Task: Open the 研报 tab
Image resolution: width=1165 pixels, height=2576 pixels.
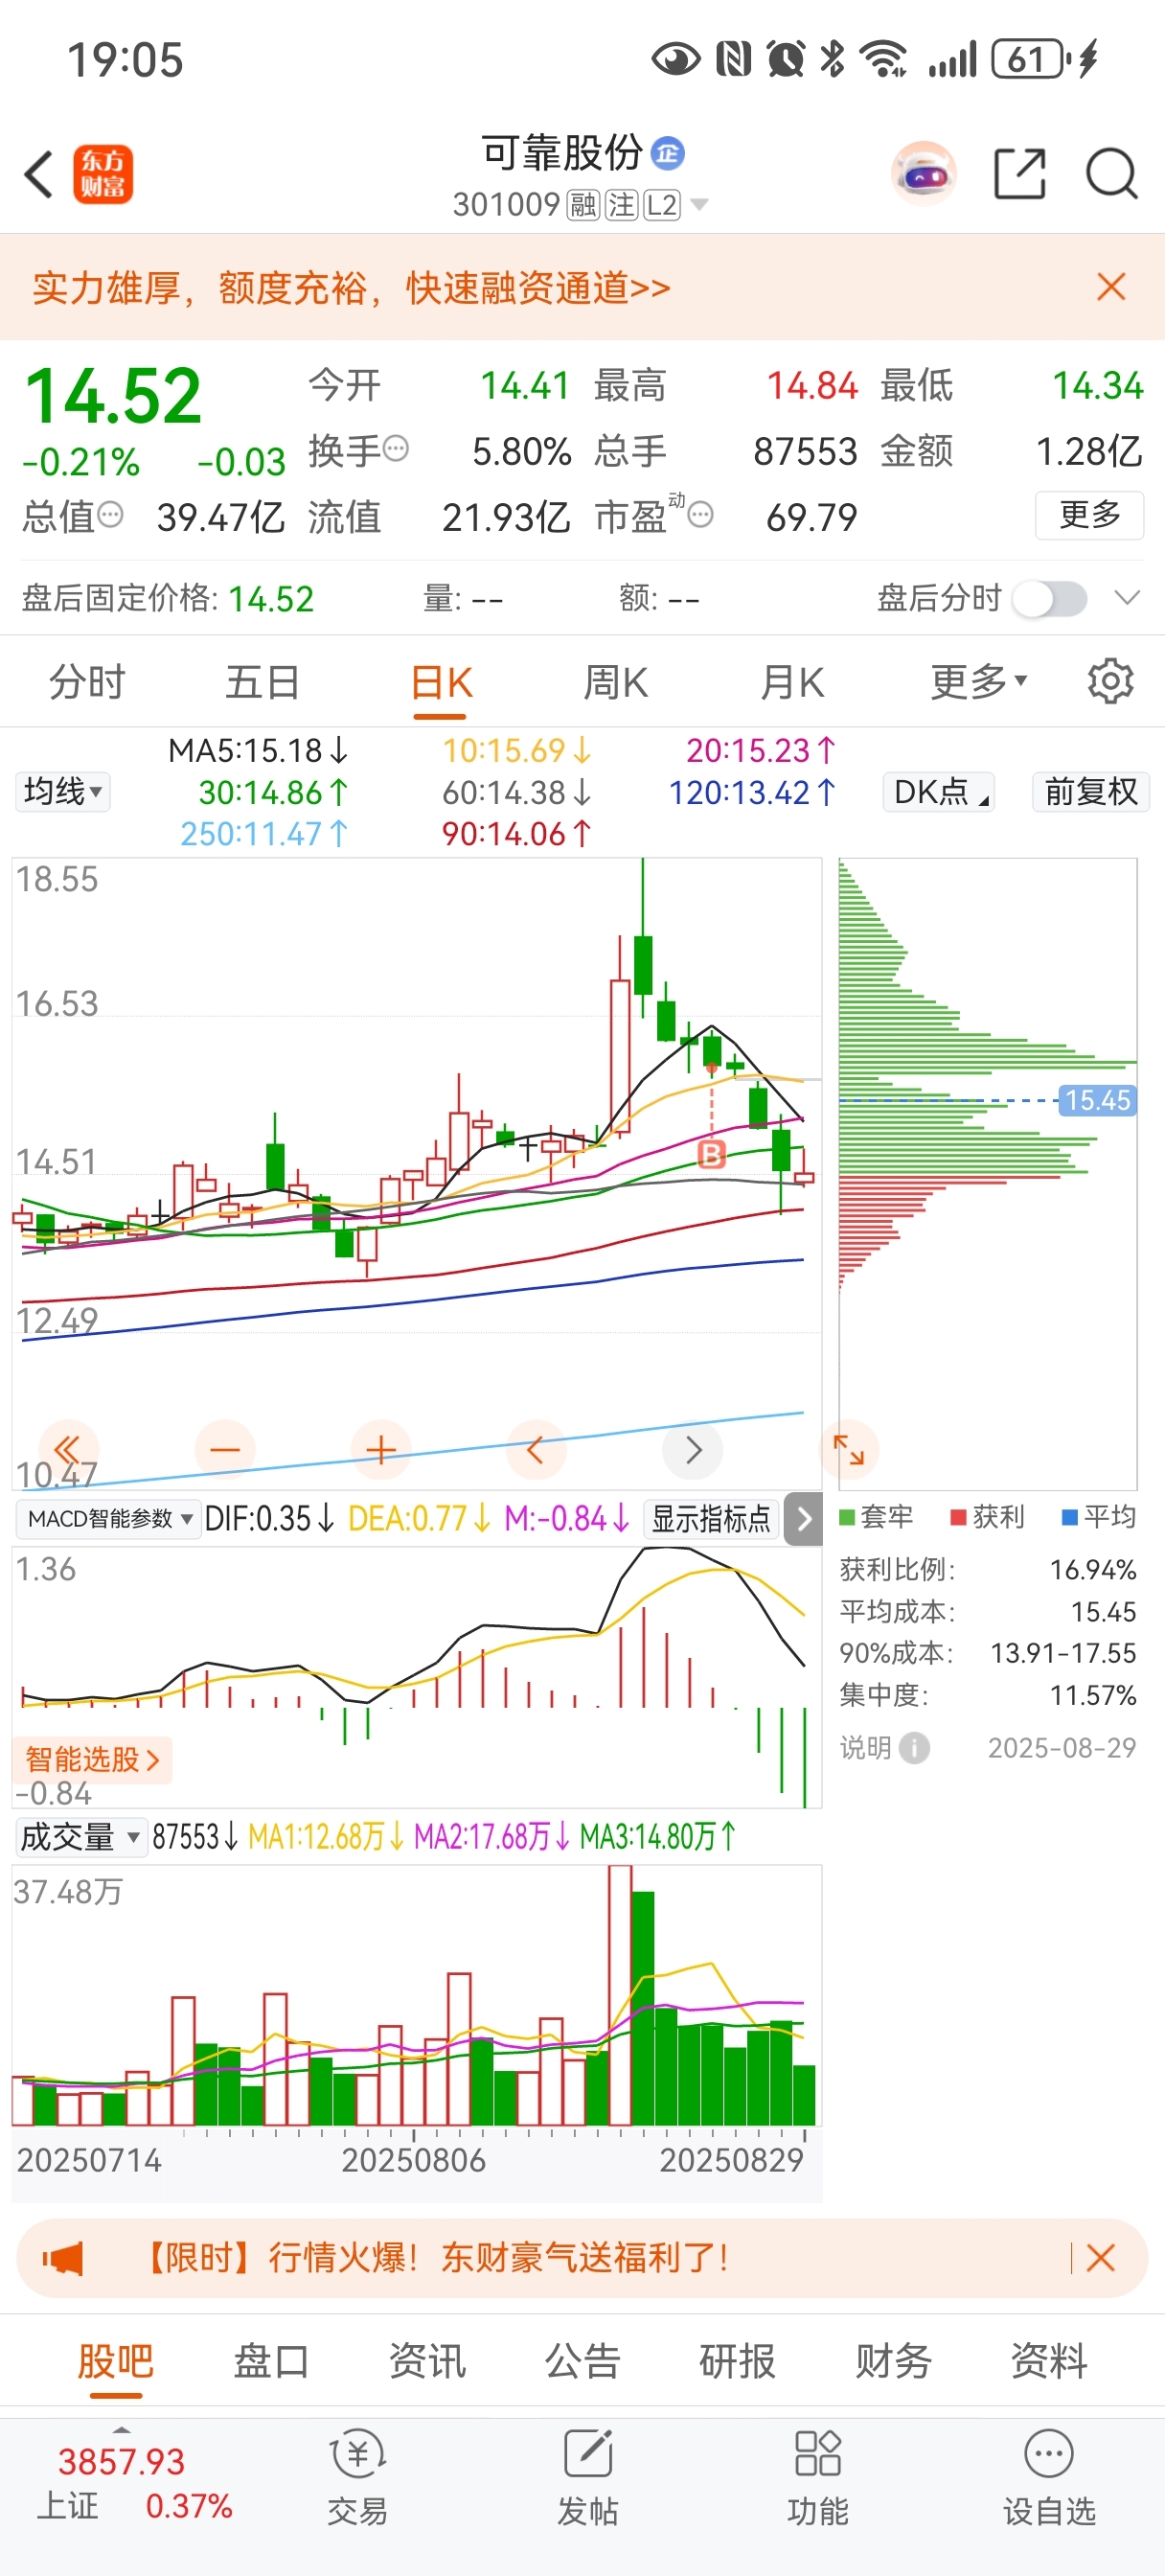Action: coord(738,2361)
